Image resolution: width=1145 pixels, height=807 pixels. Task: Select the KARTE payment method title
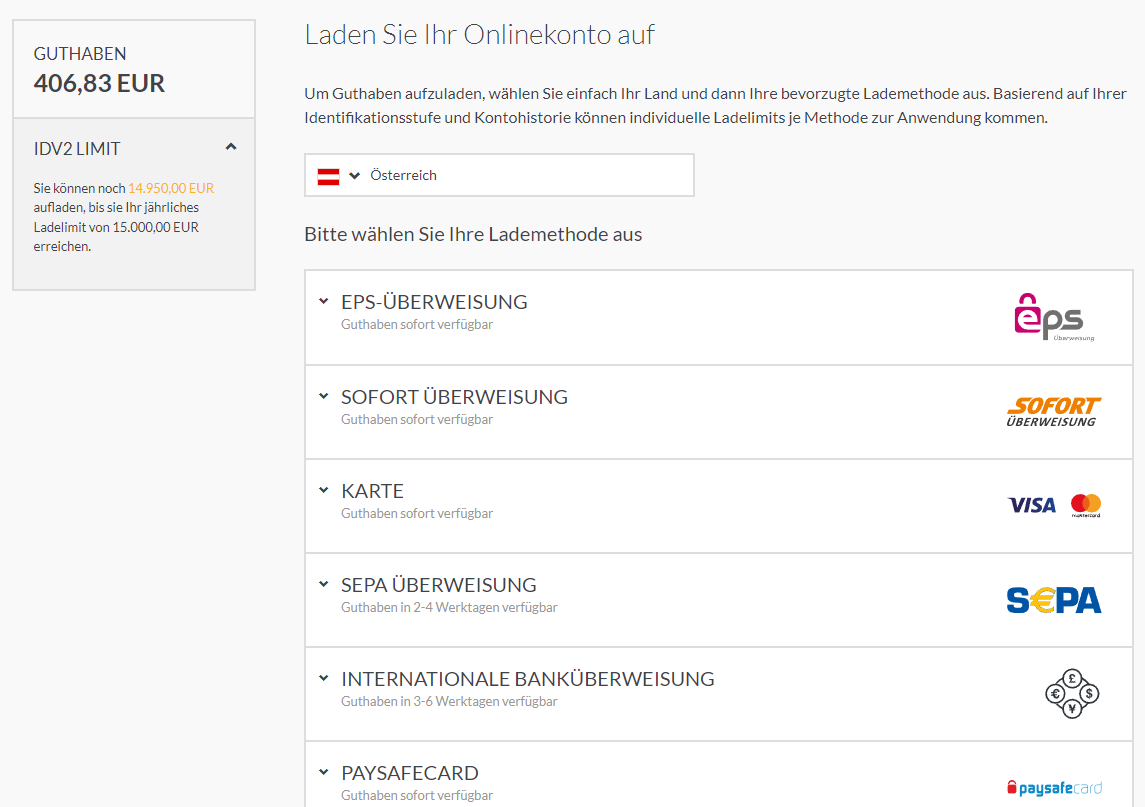pyautogui.click(x=372, y=491)
